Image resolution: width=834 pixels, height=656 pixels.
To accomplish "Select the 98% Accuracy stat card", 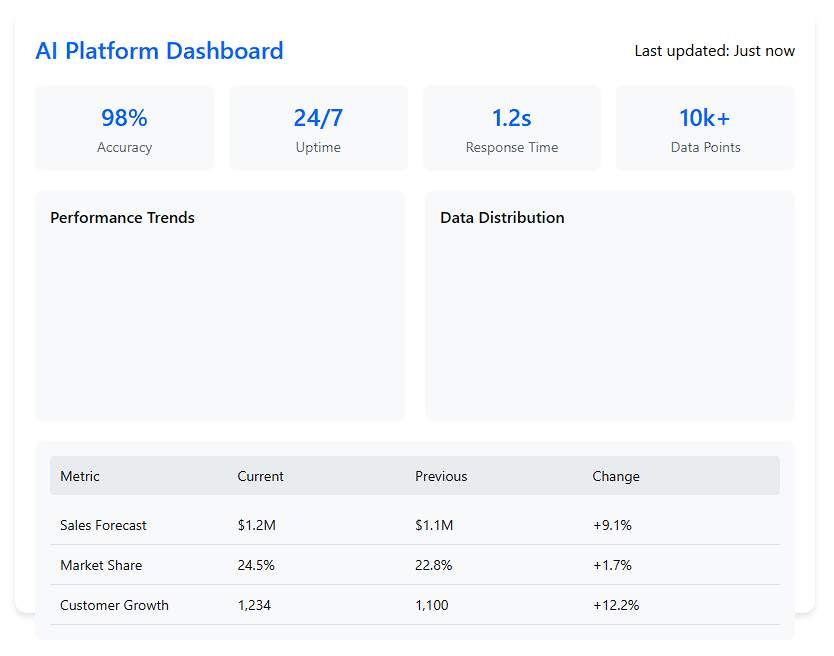I will [x=124, y=128].
